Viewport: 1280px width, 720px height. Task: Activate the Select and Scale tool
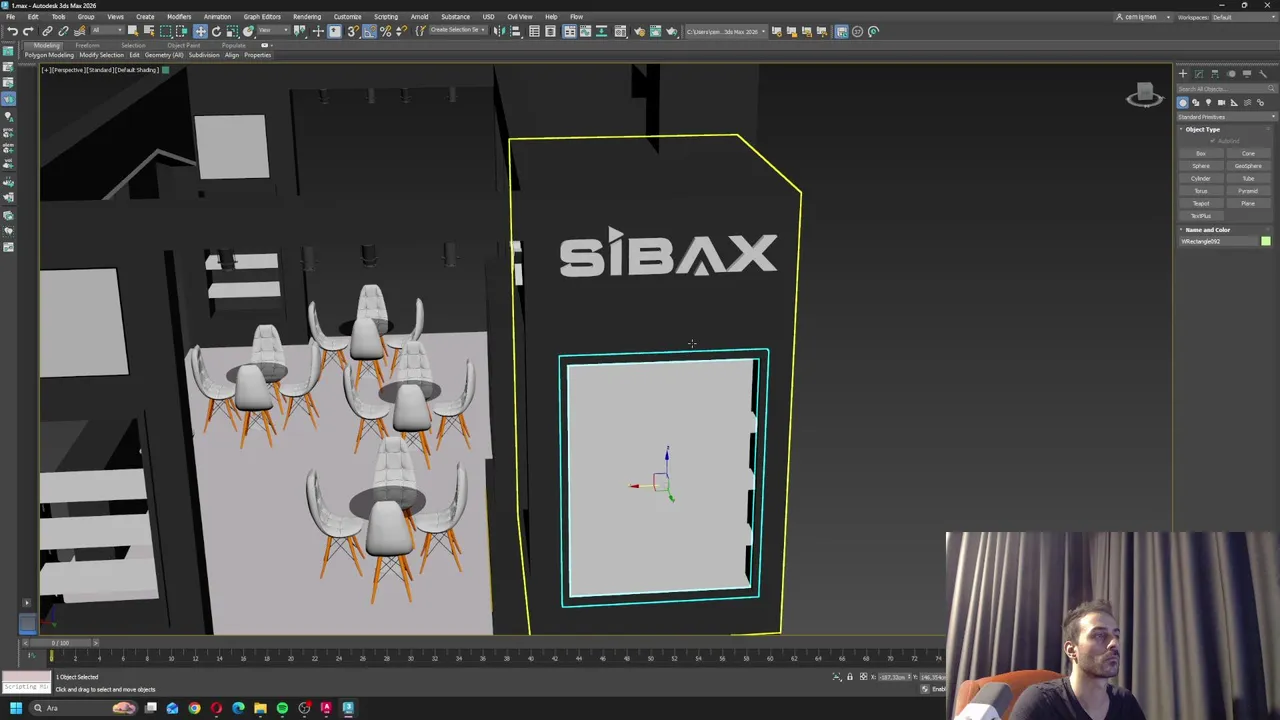[232, 31]
